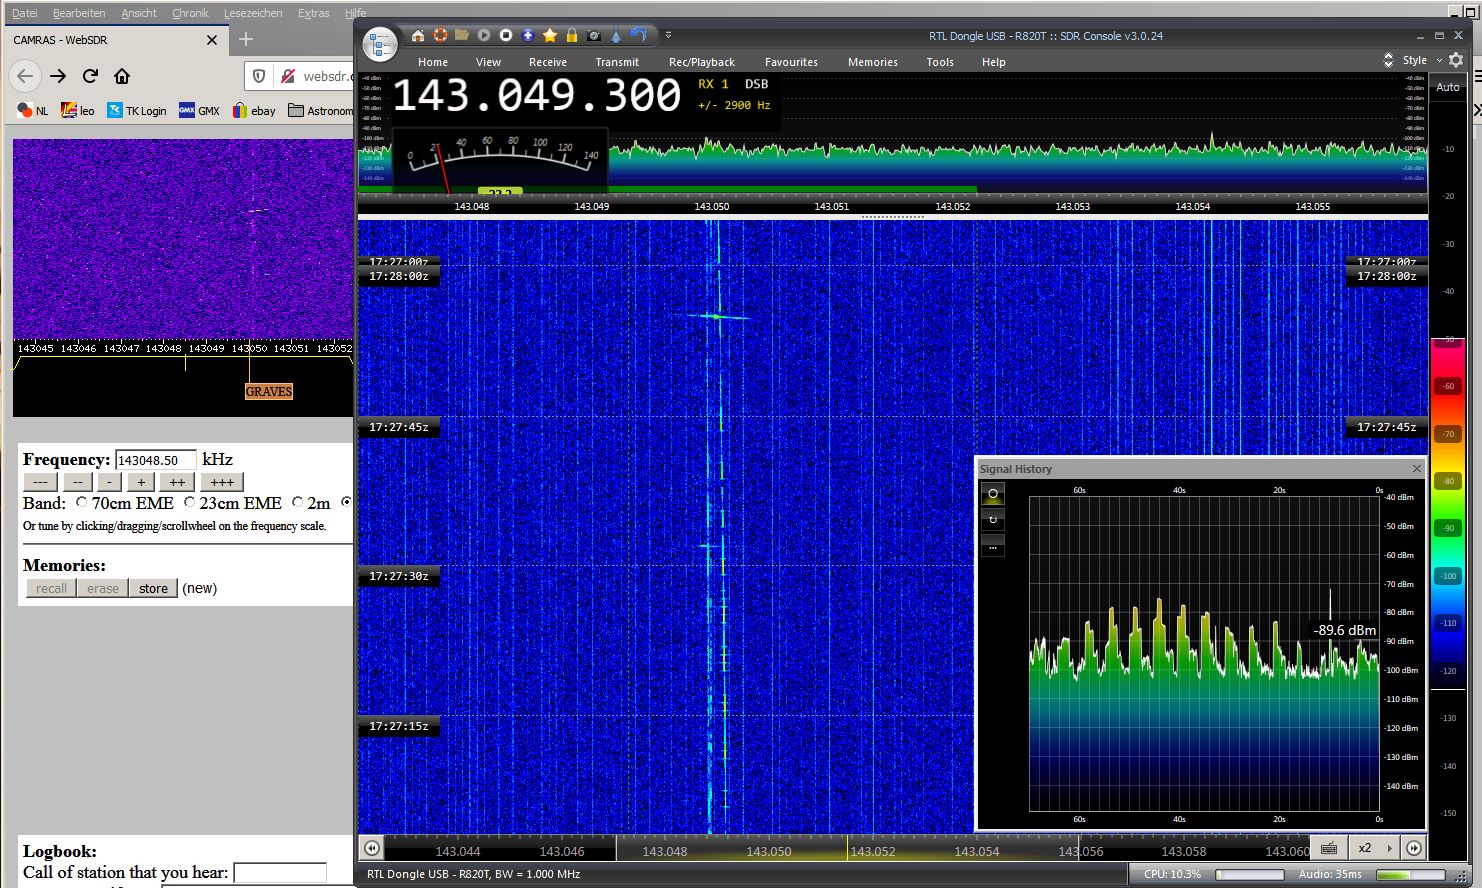Click the keyboard icon on bottom frequency bar
Screen dimensions: 1482x888
[x=1329, y=848]
